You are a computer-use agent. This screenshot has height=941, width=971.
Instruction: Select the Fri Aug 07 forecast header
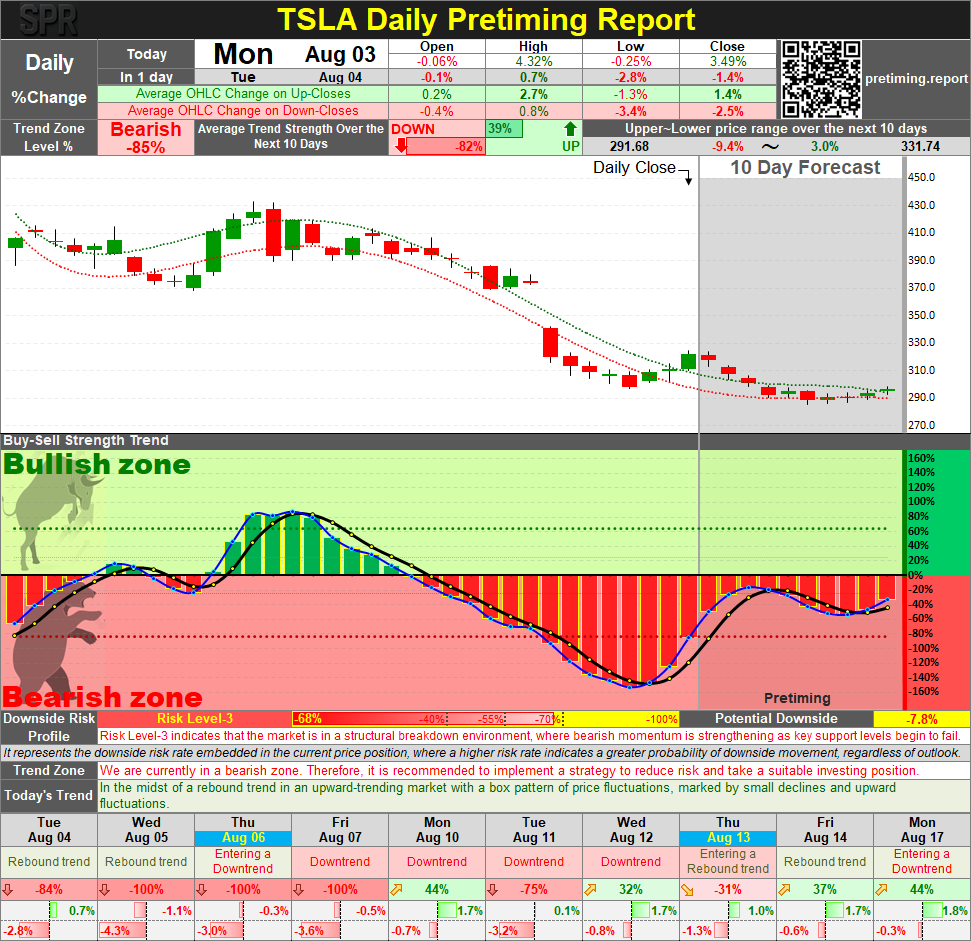pos(340,830)
